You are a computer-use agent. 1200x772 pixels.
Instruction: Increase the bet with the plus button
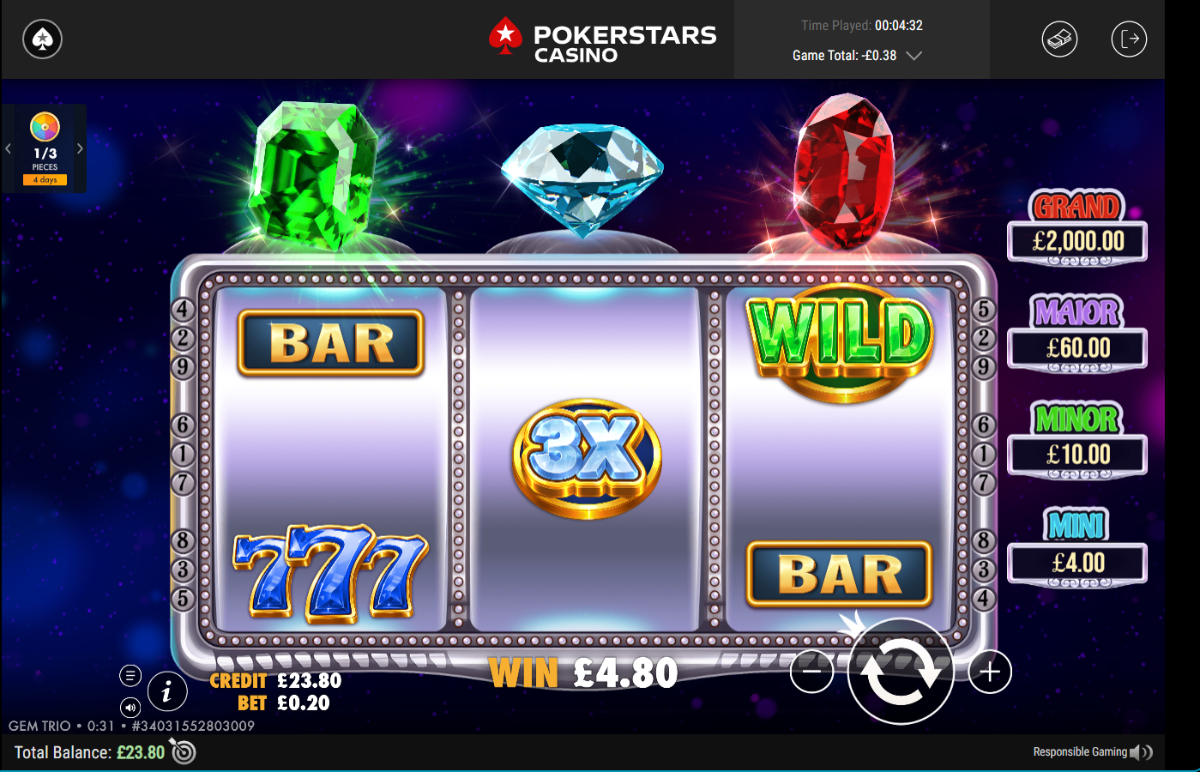(x=990, y=672)
